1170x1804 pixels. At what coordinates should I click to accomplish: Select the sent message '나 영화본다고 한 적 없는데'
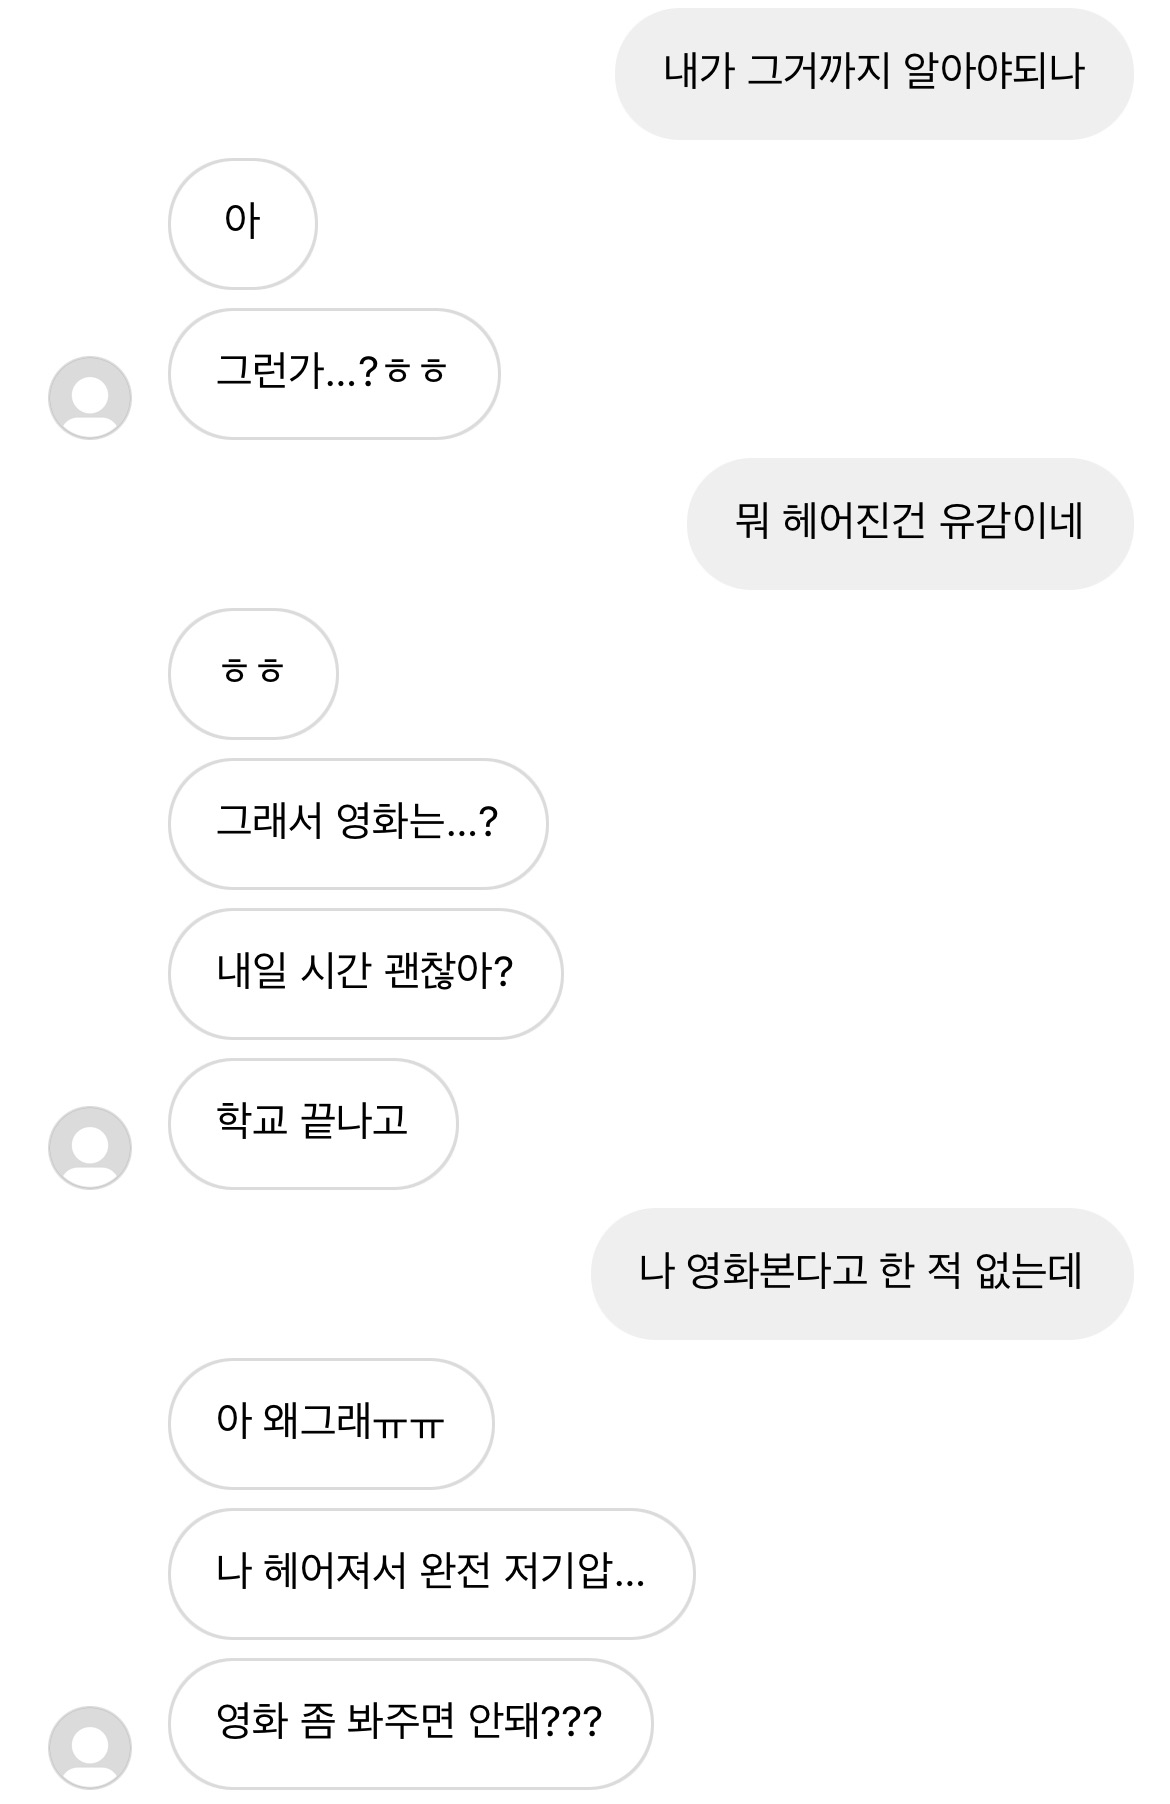[x=861, y=1273]
